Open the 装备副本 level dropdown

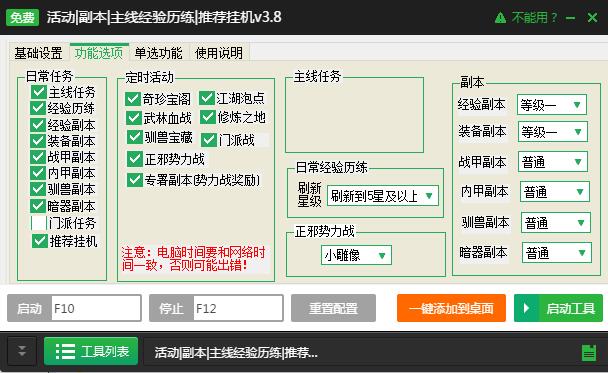click(552, 132)
